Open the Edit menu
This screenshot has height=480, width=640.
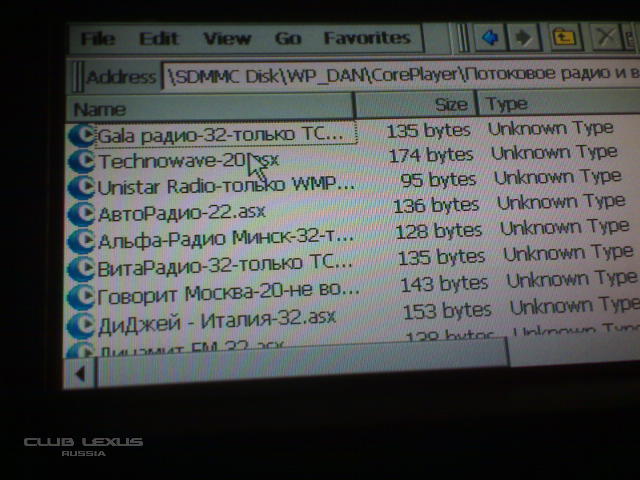(x=158, y=39)
